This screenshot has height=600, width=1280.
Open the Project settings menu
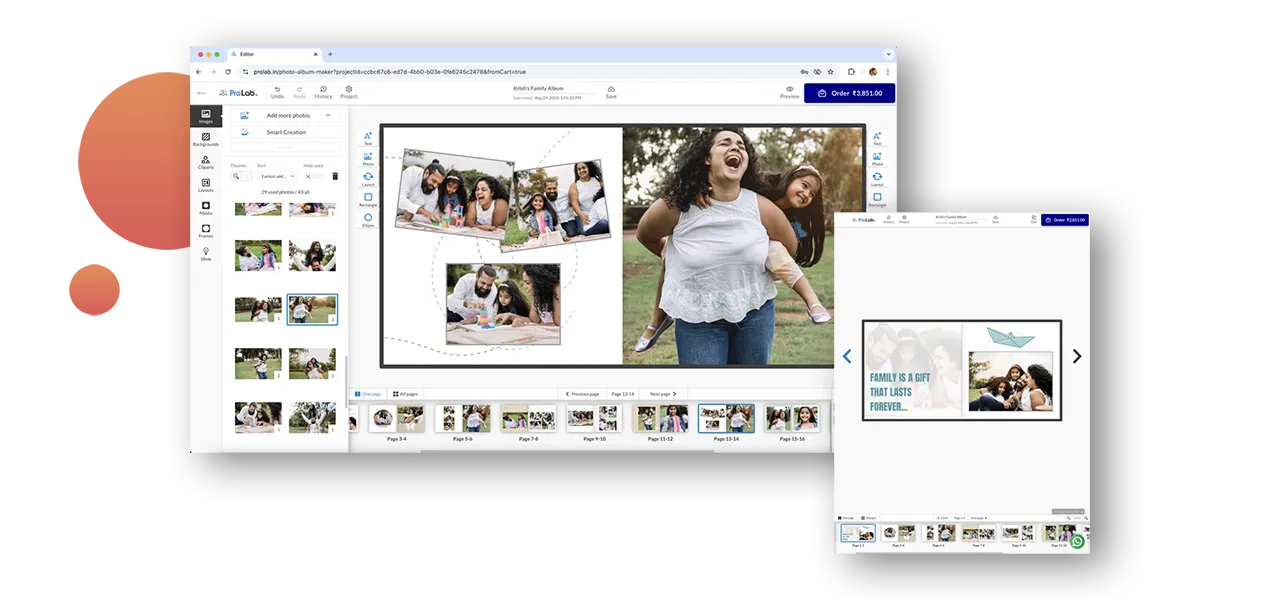348,92
